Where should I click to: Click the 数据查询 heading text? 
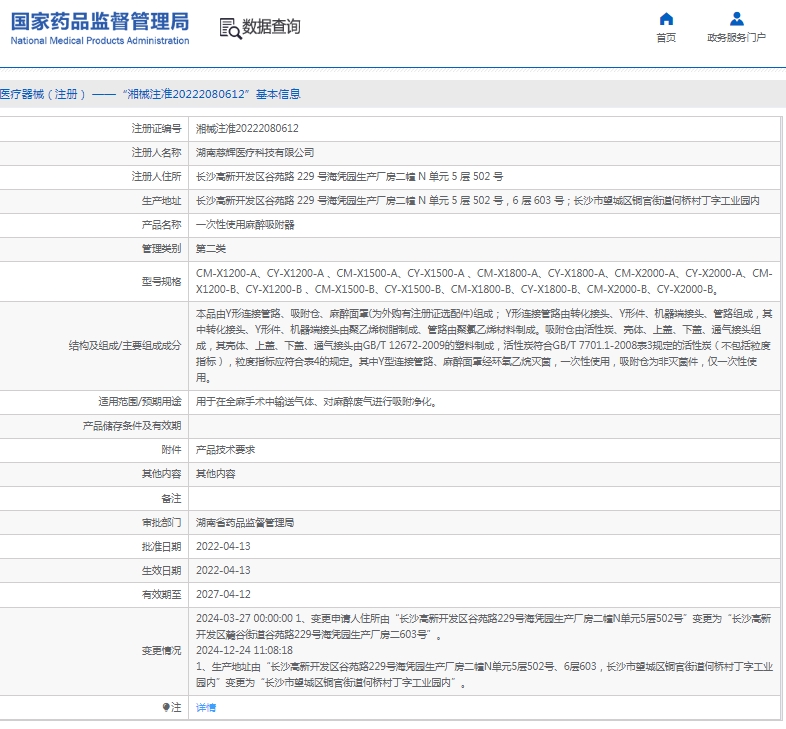click(271, 27)
